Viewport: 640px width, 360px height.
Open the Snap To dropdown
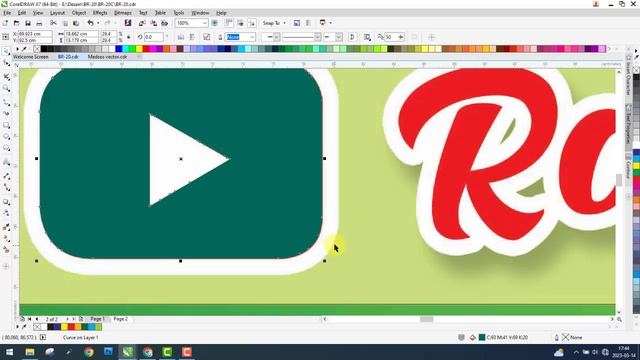click(x=284, y=23)
